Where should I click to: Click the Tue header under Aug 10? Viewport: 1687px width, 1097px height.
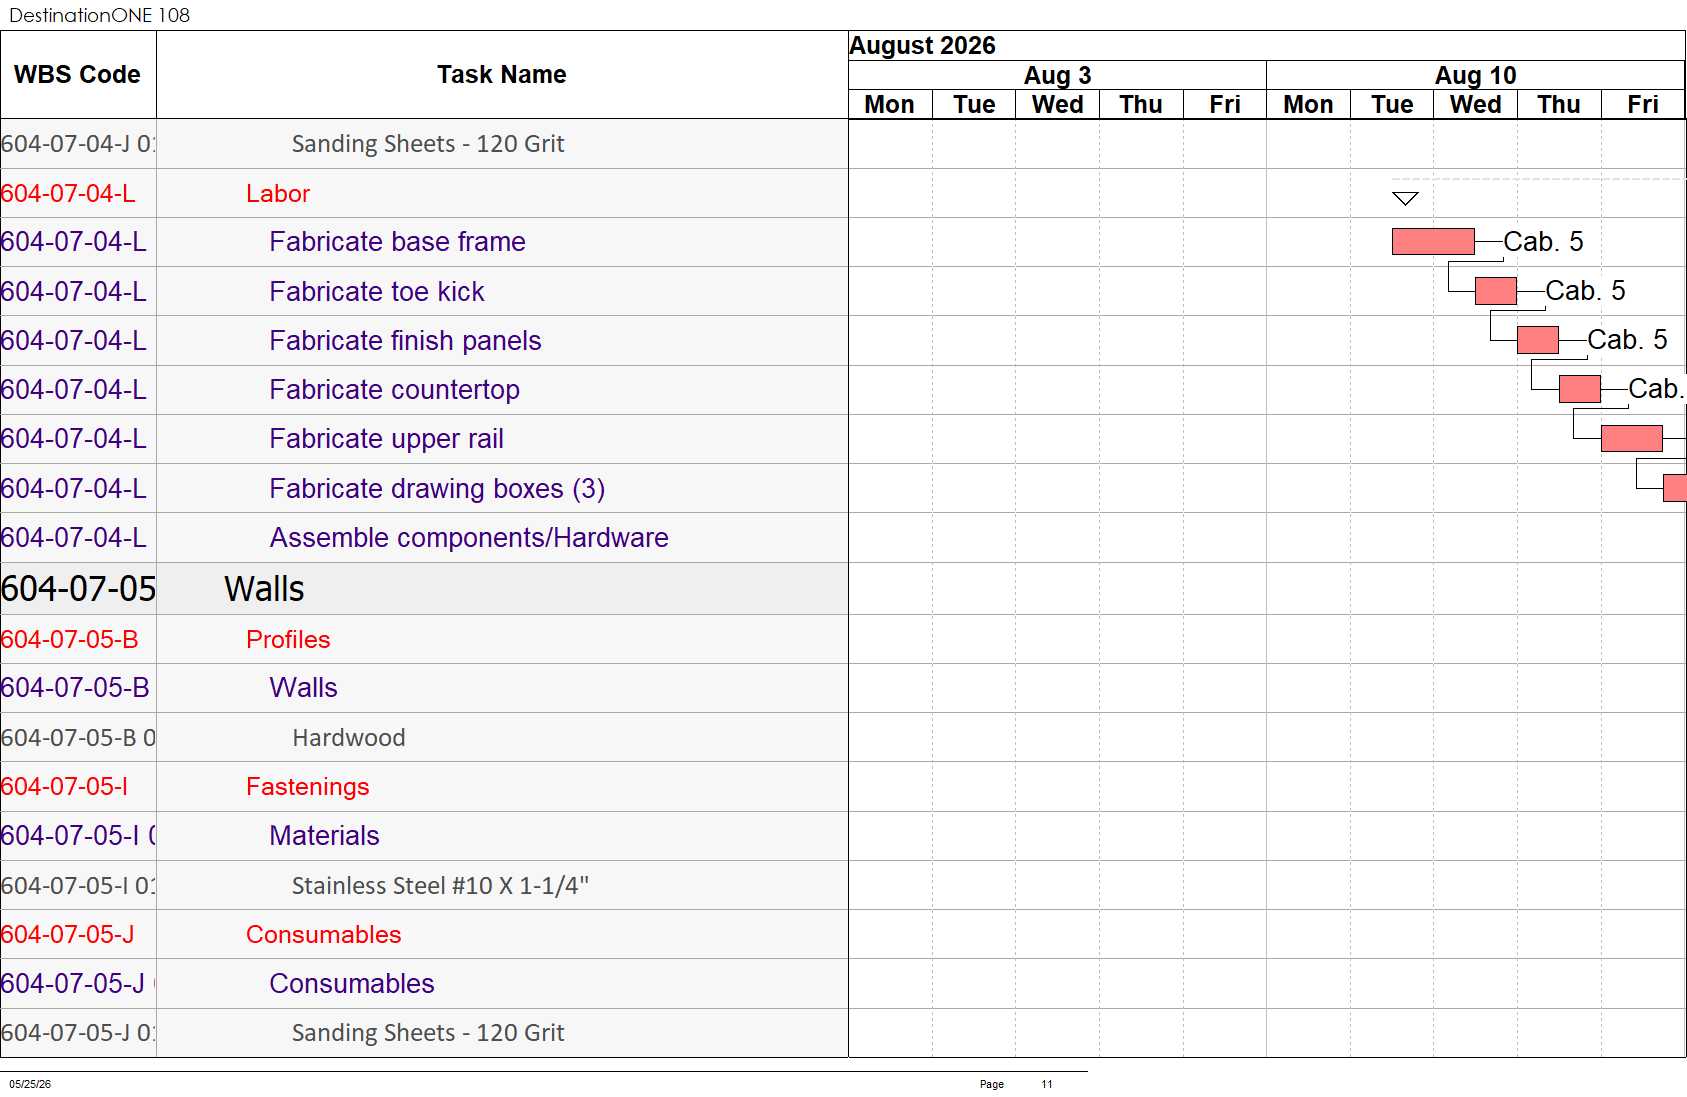pos(1392,105)
